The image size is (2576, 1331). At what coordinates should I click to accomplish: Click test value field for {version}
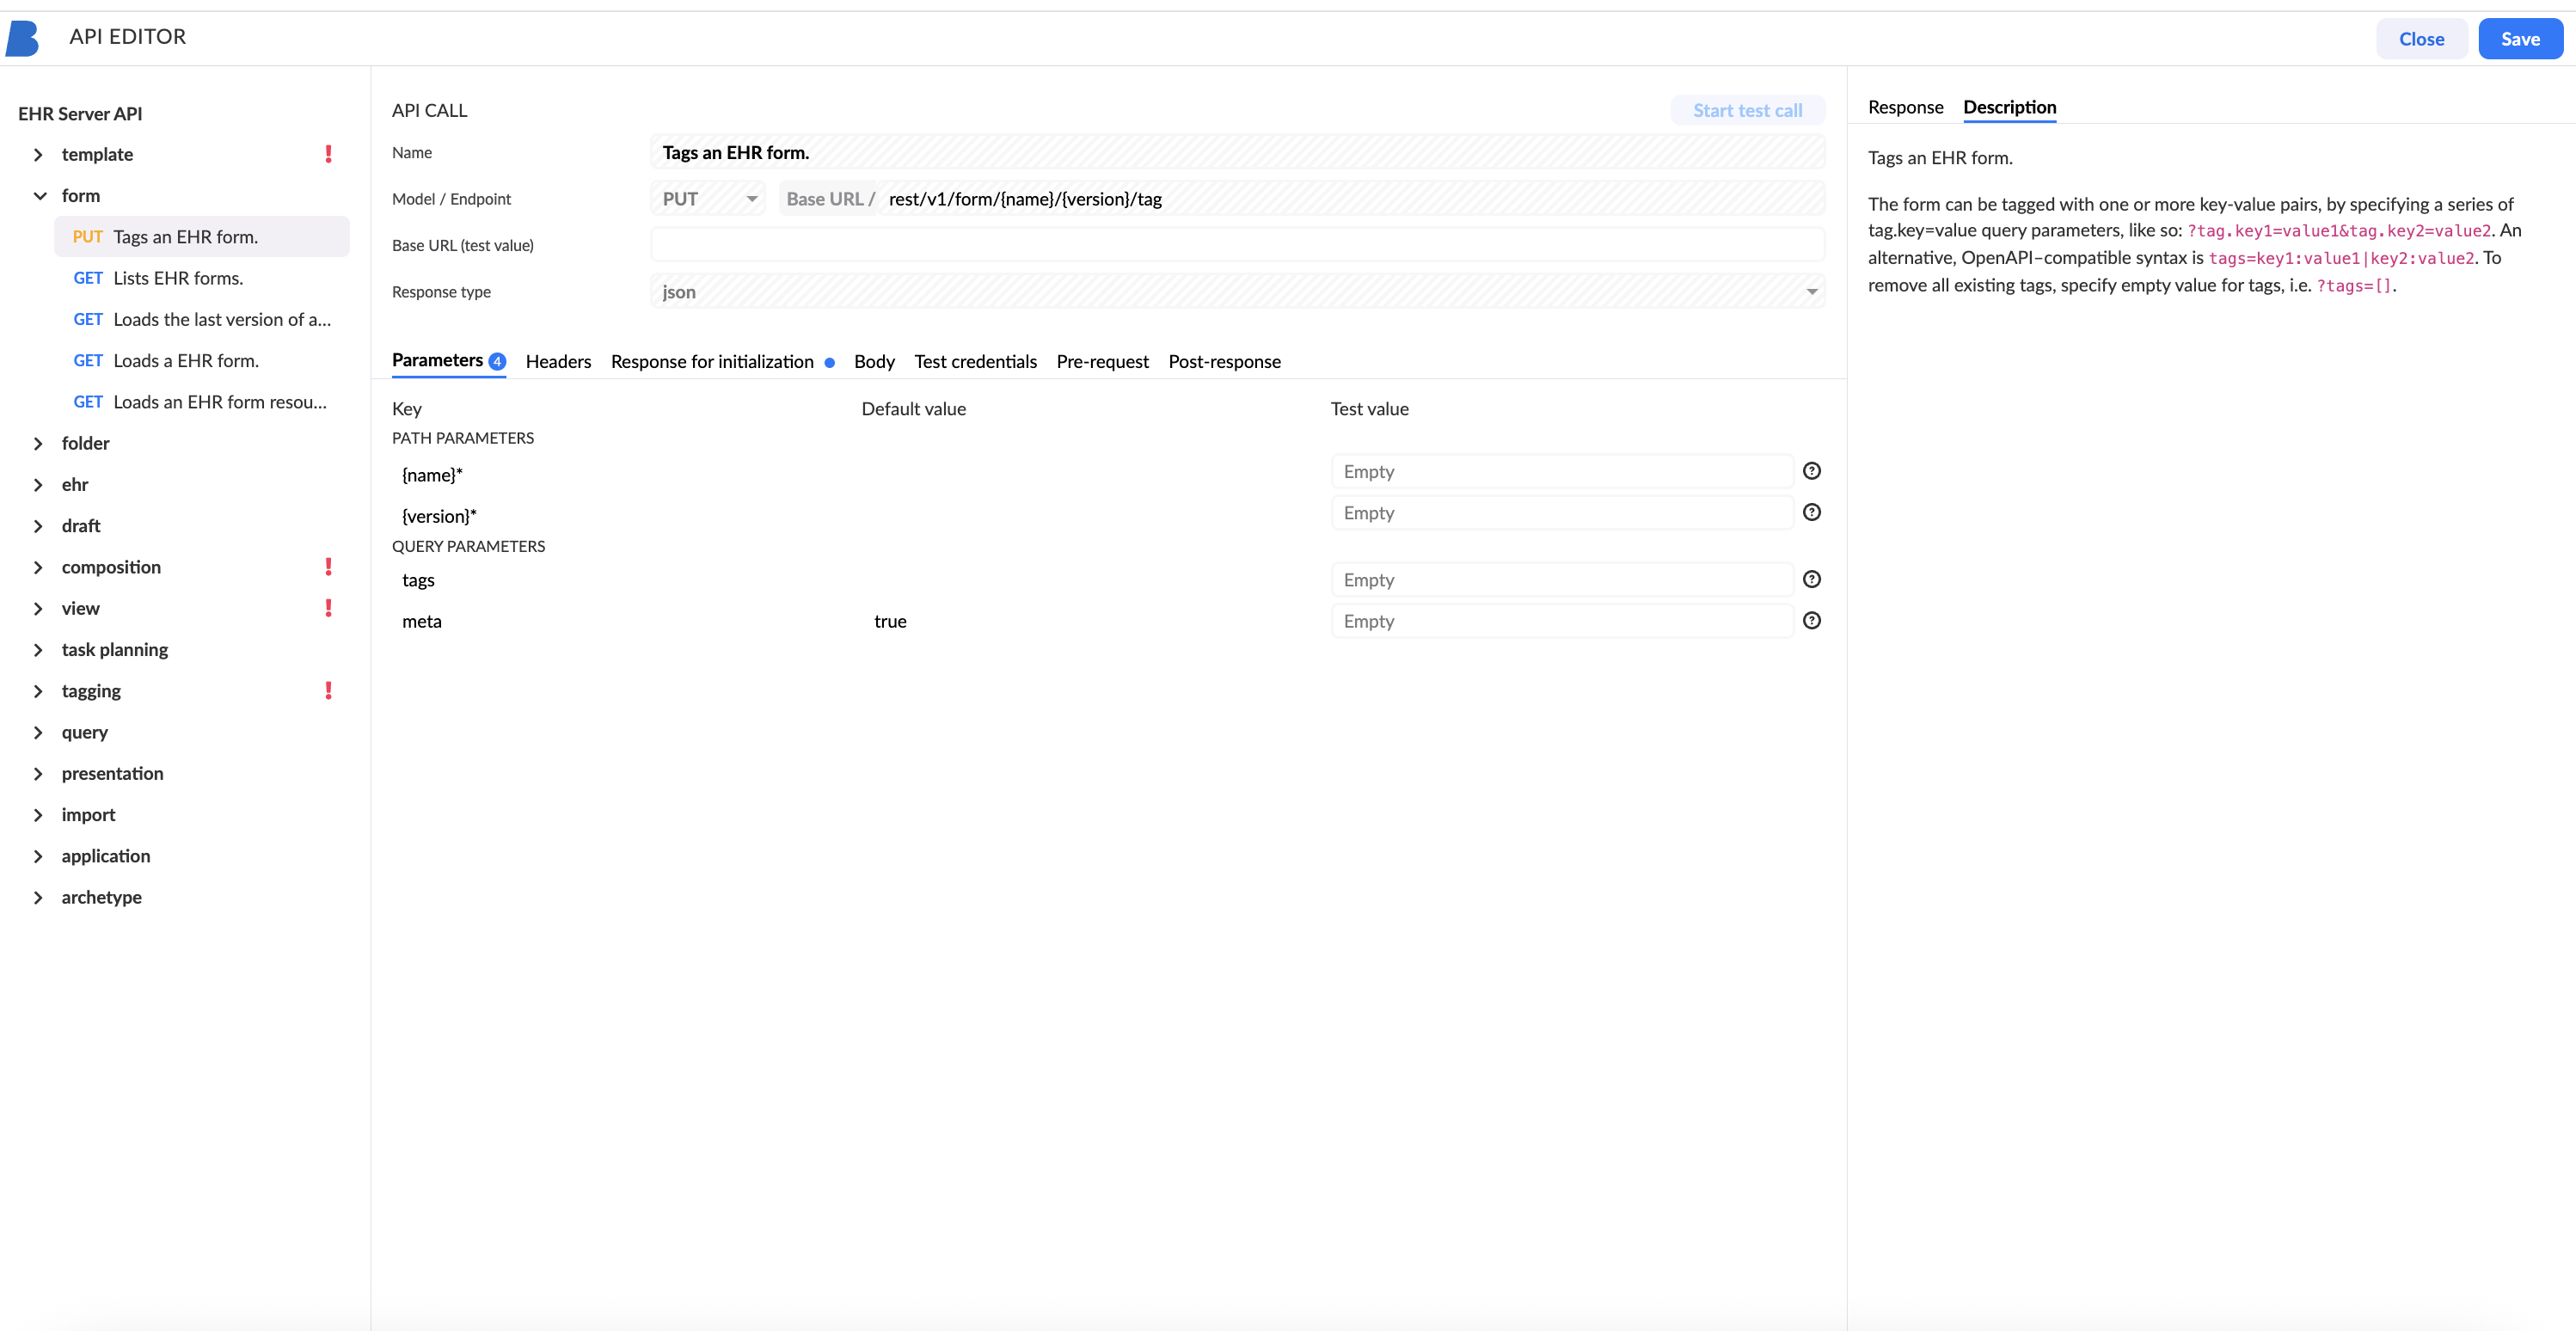pos(1562,513)
